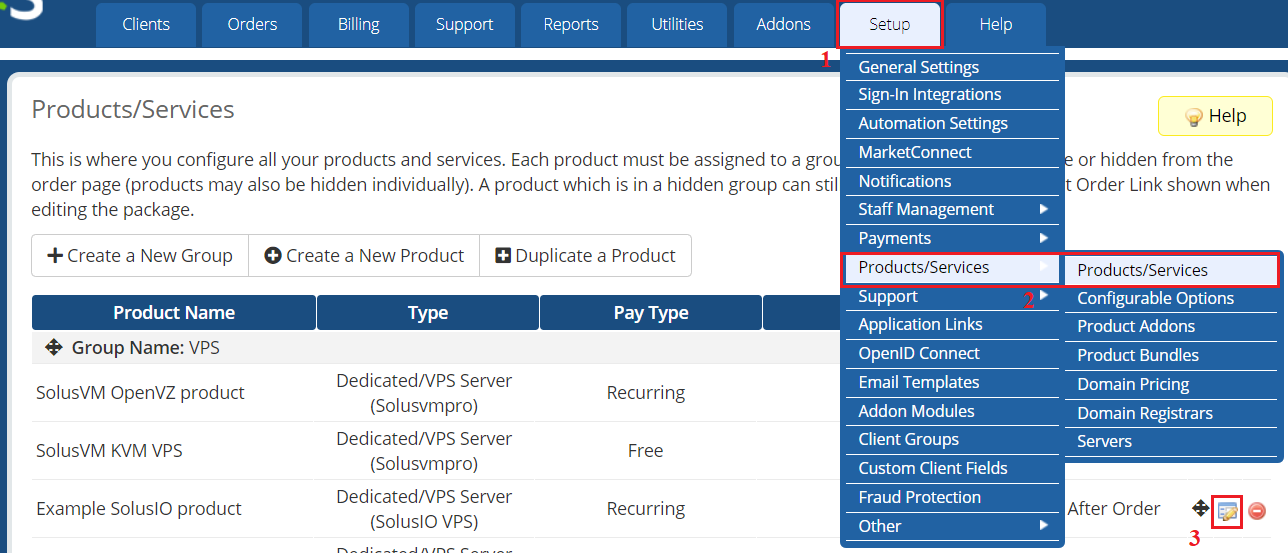Click Recurring pay type for SolusVM OpenVZ product
The width and height of the screenshot is (1288, 553).
coord(646,393)
